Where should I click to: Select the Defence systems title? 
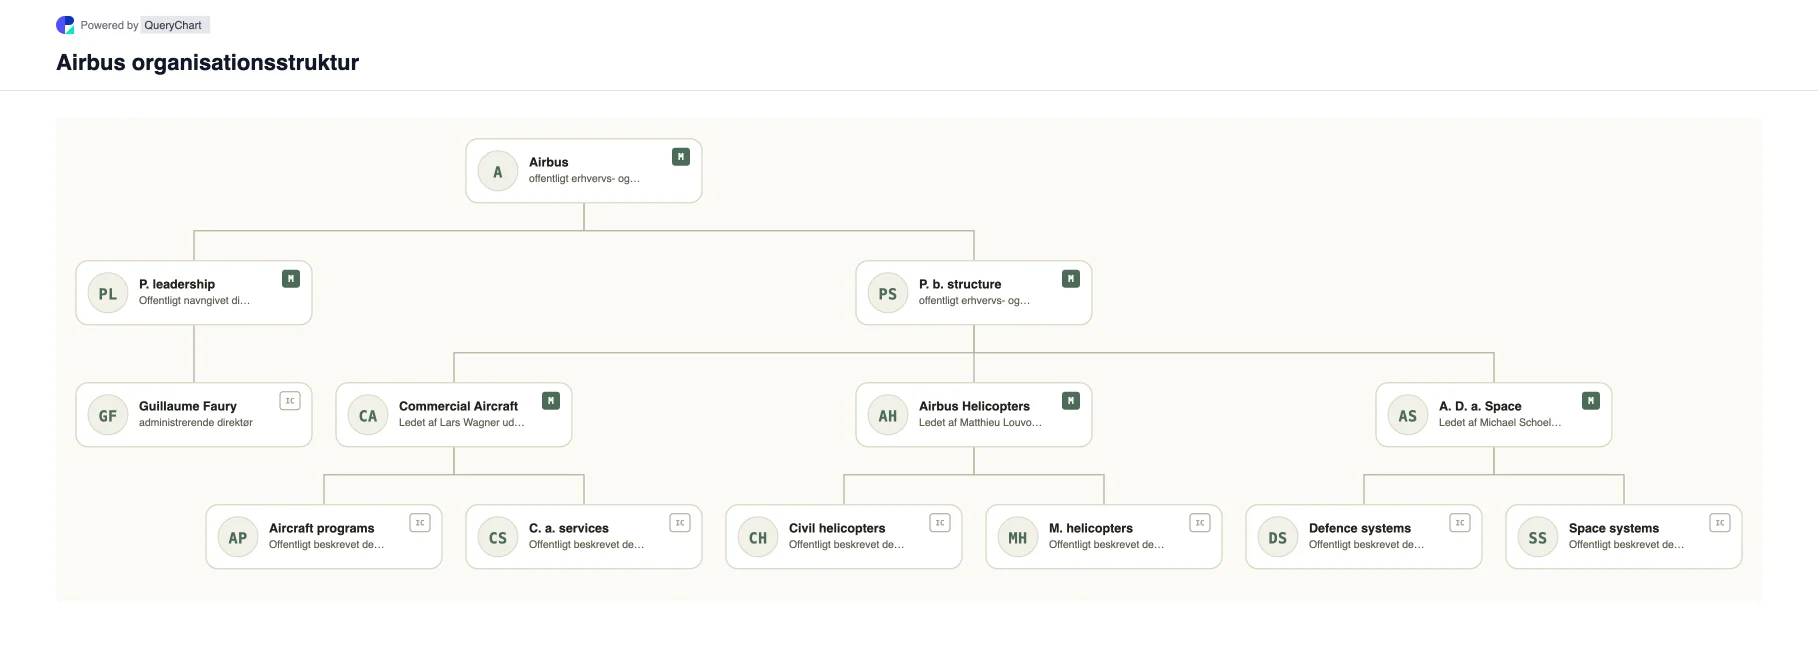(1360, 528)
